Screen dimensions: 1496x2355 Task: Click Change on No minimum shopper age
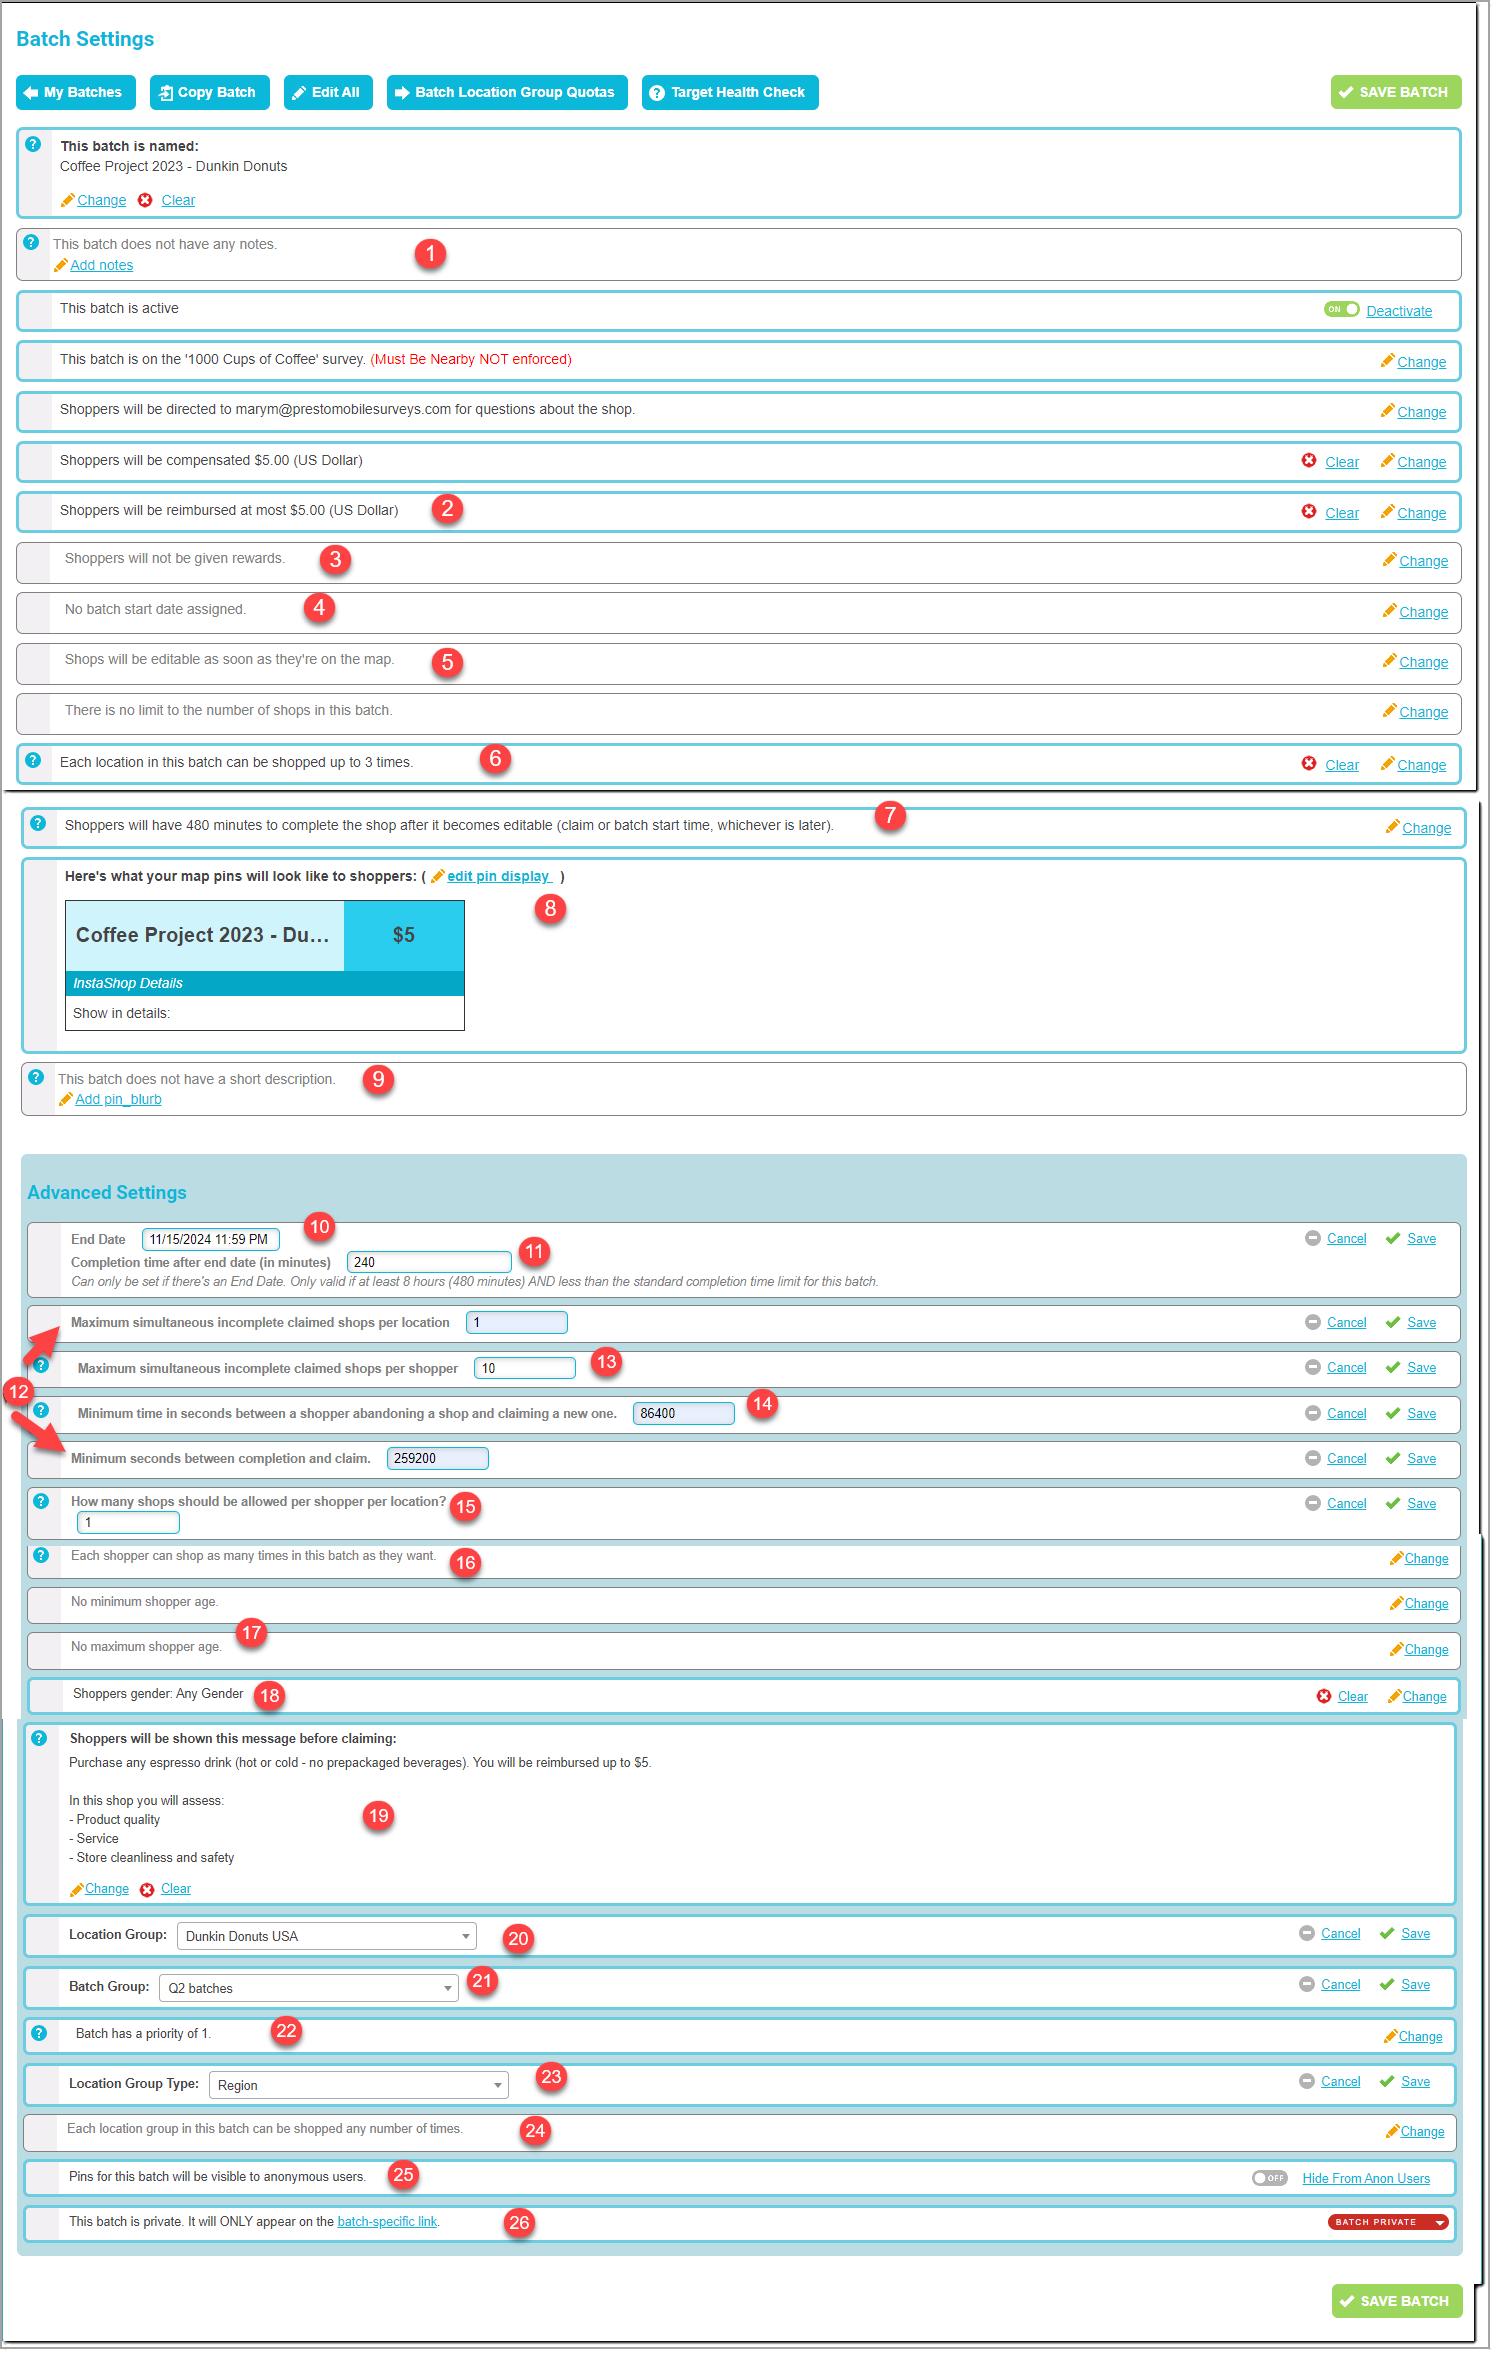pos(1426,1603)
